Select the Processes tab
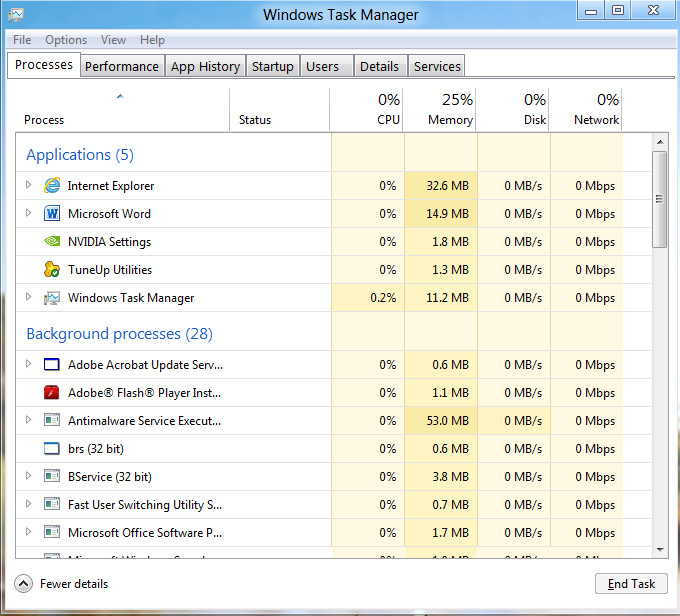The width and height of the screenshot is (680, 616). point(44,65)
